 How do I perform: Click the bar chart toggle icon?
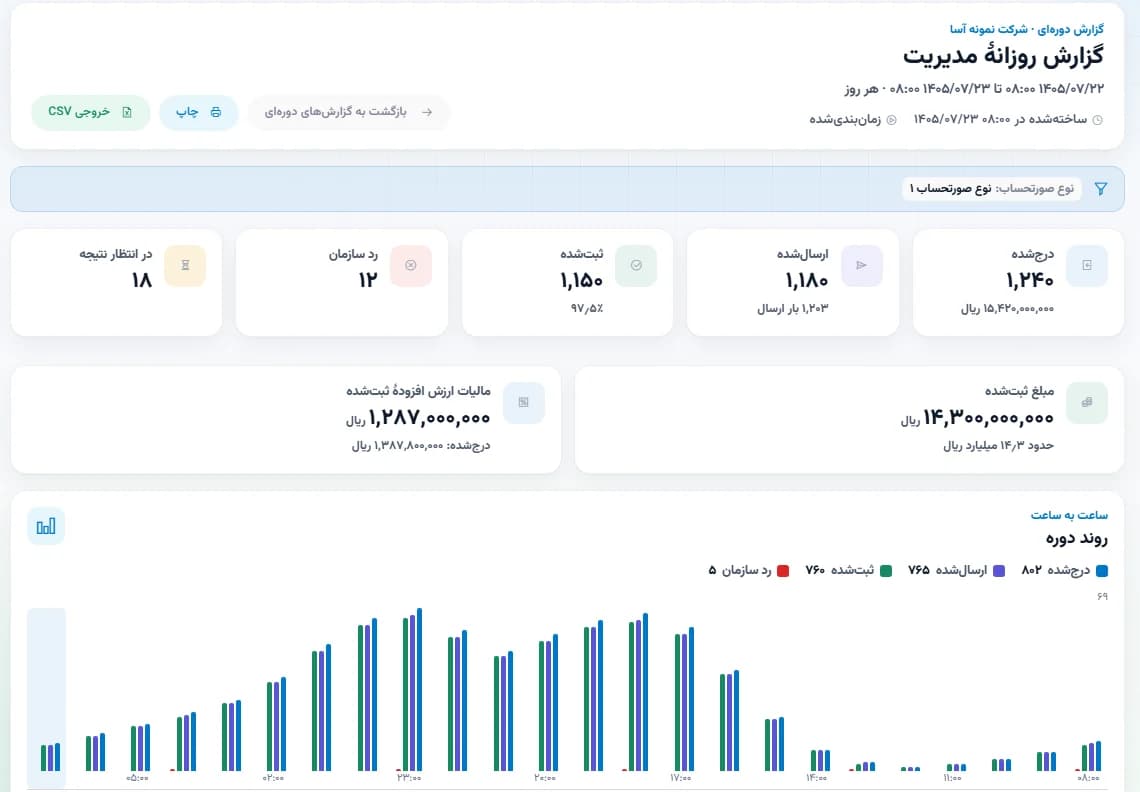coord(46,527)
